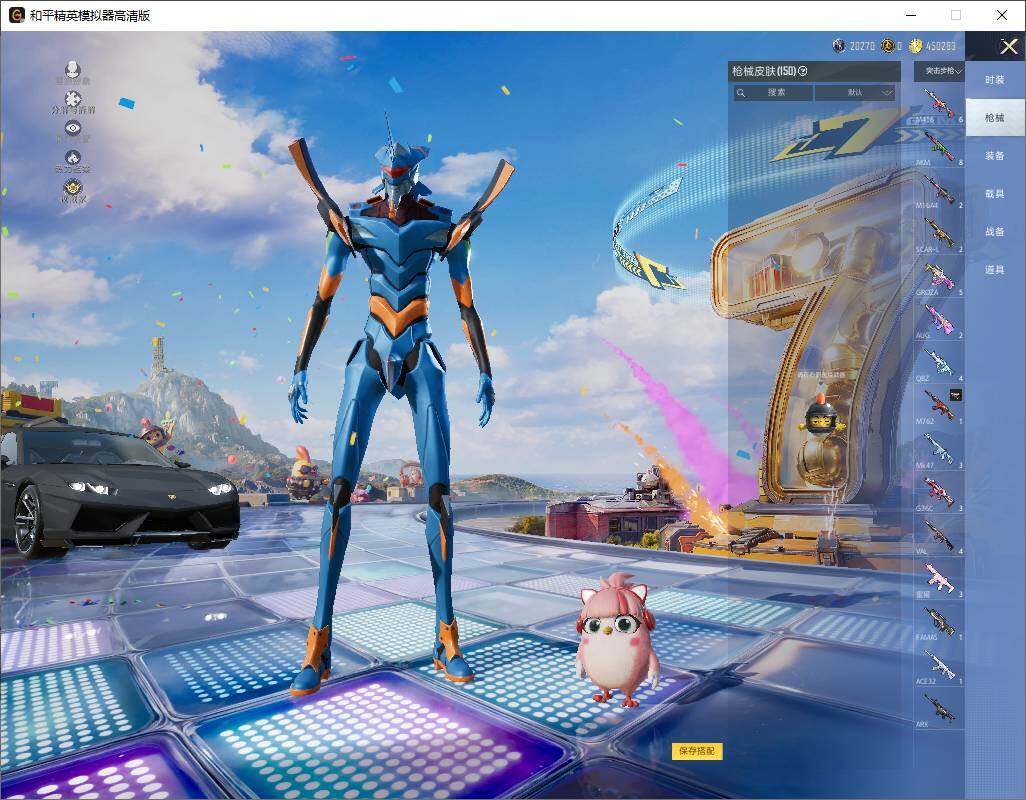Screen dimensions: 1026x800
Task: Click the middle gold badge currency icon
Action: click(887, 46)
